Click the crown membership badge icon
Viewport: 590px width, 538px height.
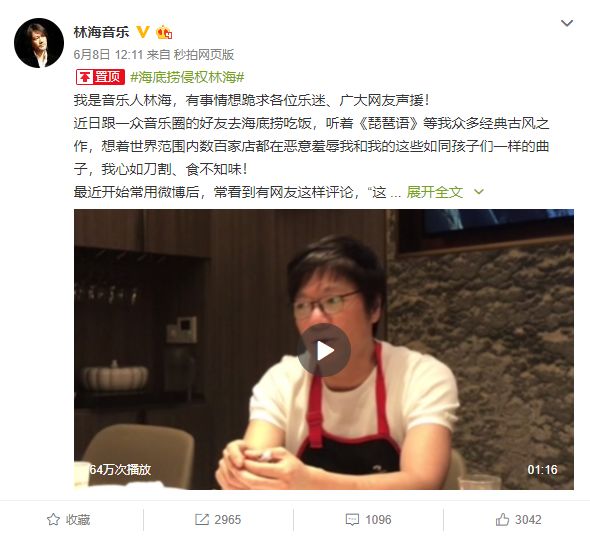coord(164,32)
